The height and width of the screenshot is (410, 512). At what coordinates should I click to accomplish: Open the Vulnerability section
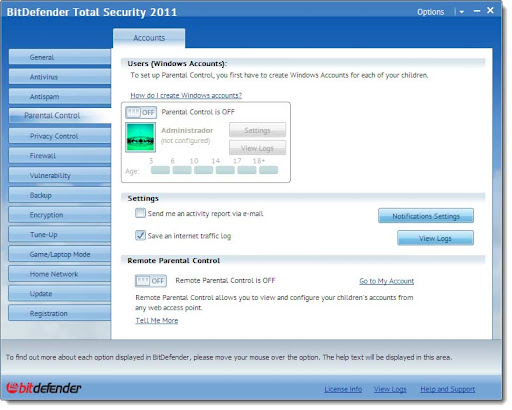[59, 175]
